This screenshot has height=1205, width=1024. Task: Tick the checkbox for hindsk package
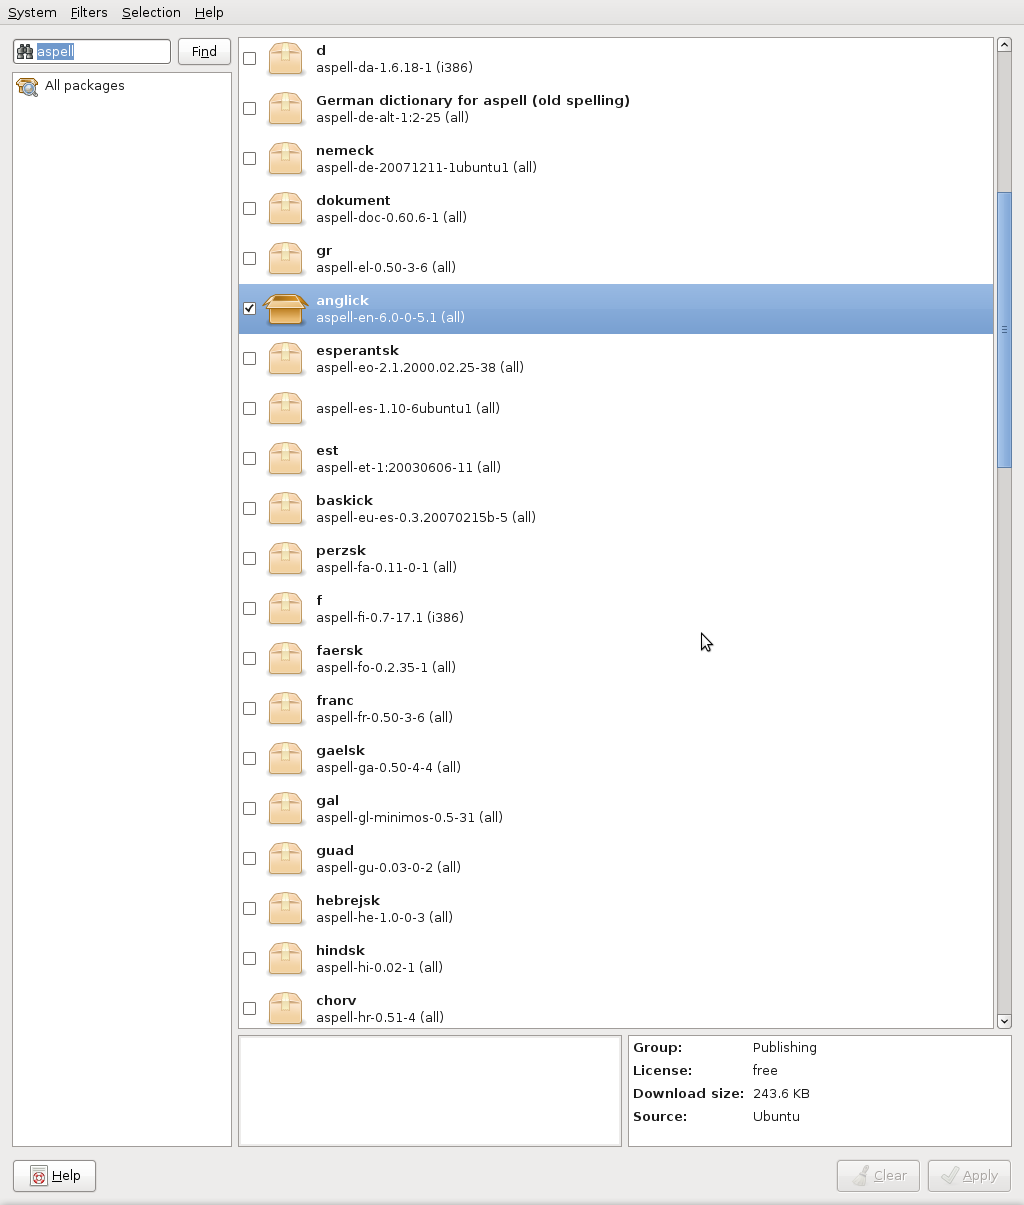click(x=250, y=959)
